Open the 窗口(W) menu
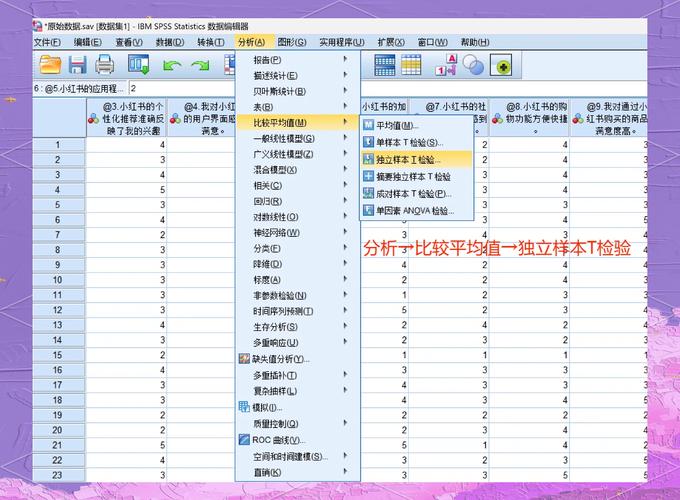This screenshot has width=680, height=500. tap(433, 42)
